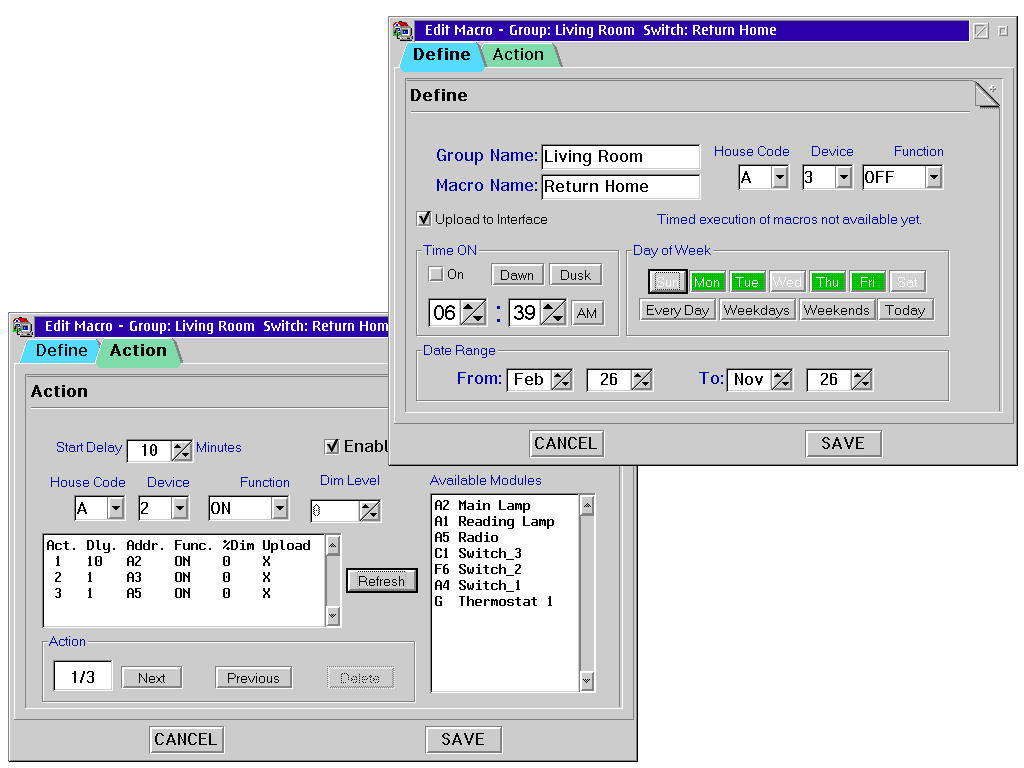The image size is (1024, 768).
Task: Click the app icon in the Action window title bar
Action: (x=23, y=326)
